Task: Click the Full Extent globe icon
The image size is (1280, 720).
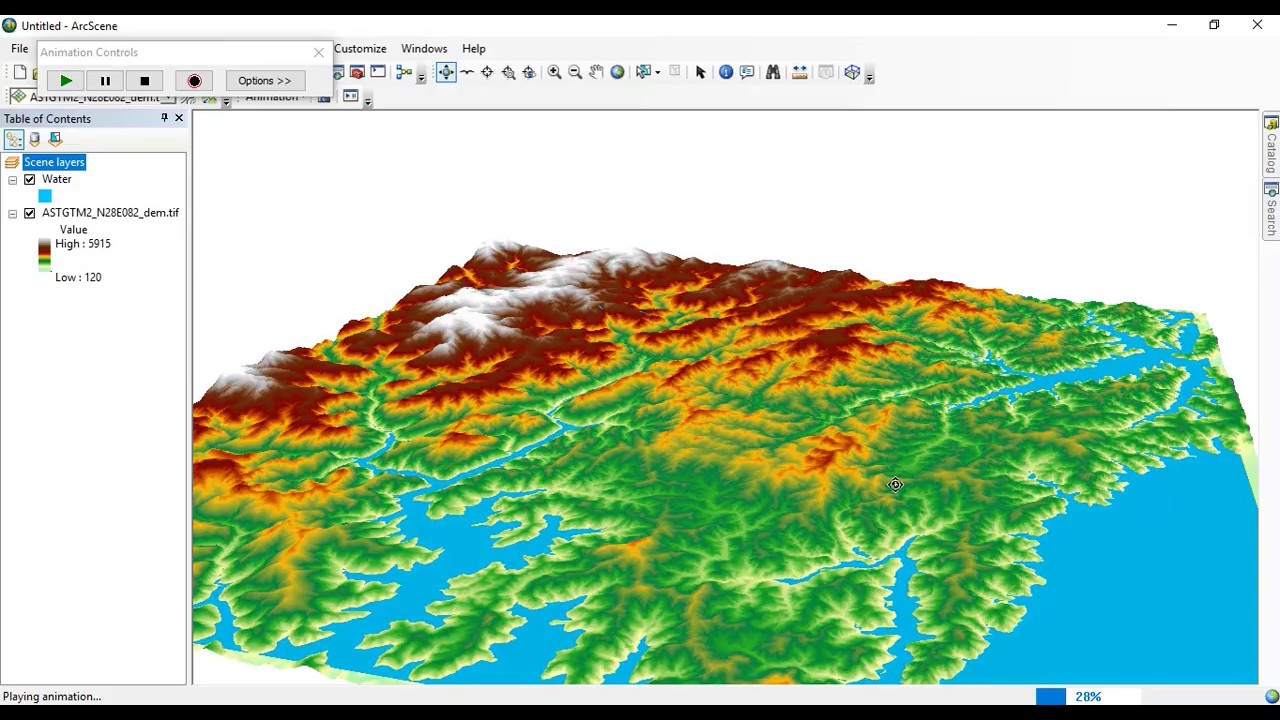Action: pyautogui.click(x=617, y=72)
